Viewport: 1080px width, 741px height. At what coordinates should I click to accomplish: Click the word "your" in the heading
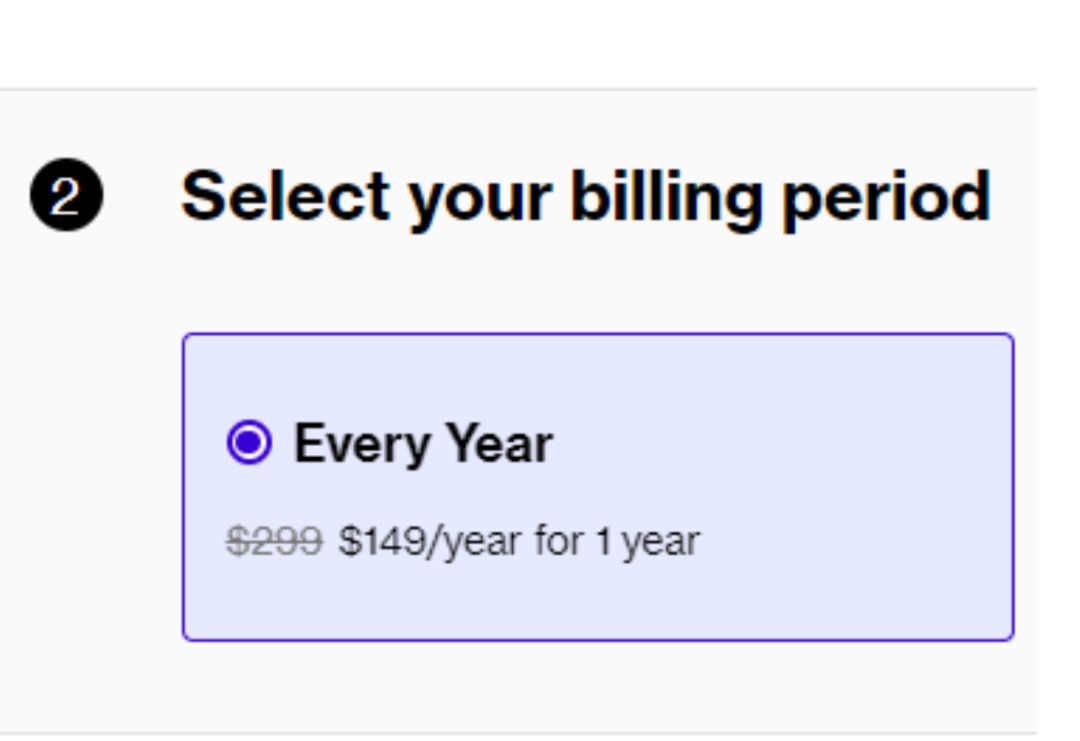coord(480,198)
